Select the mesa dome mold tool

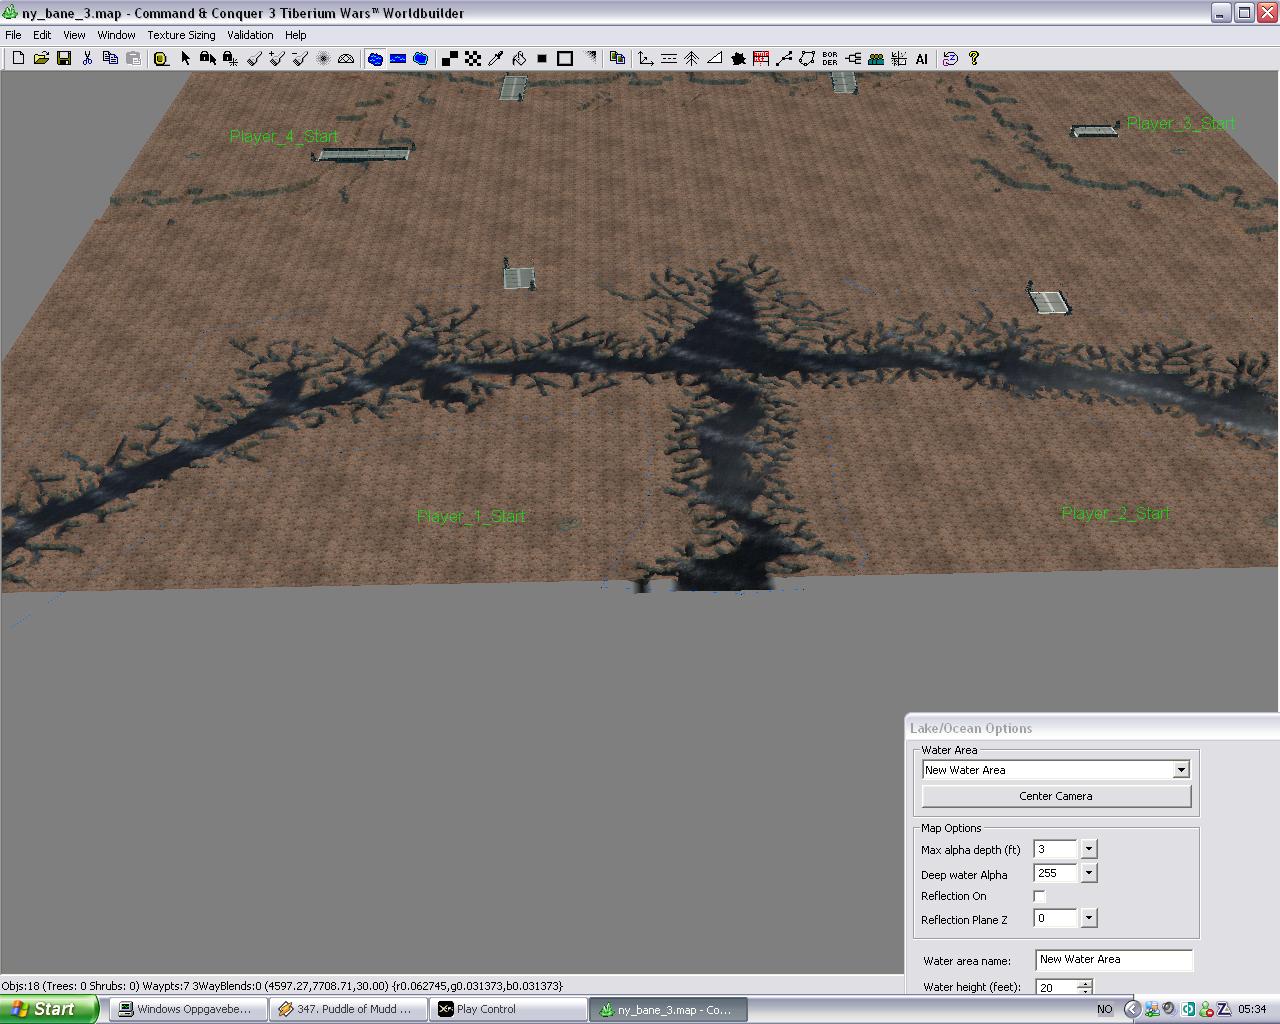[346, 59]
